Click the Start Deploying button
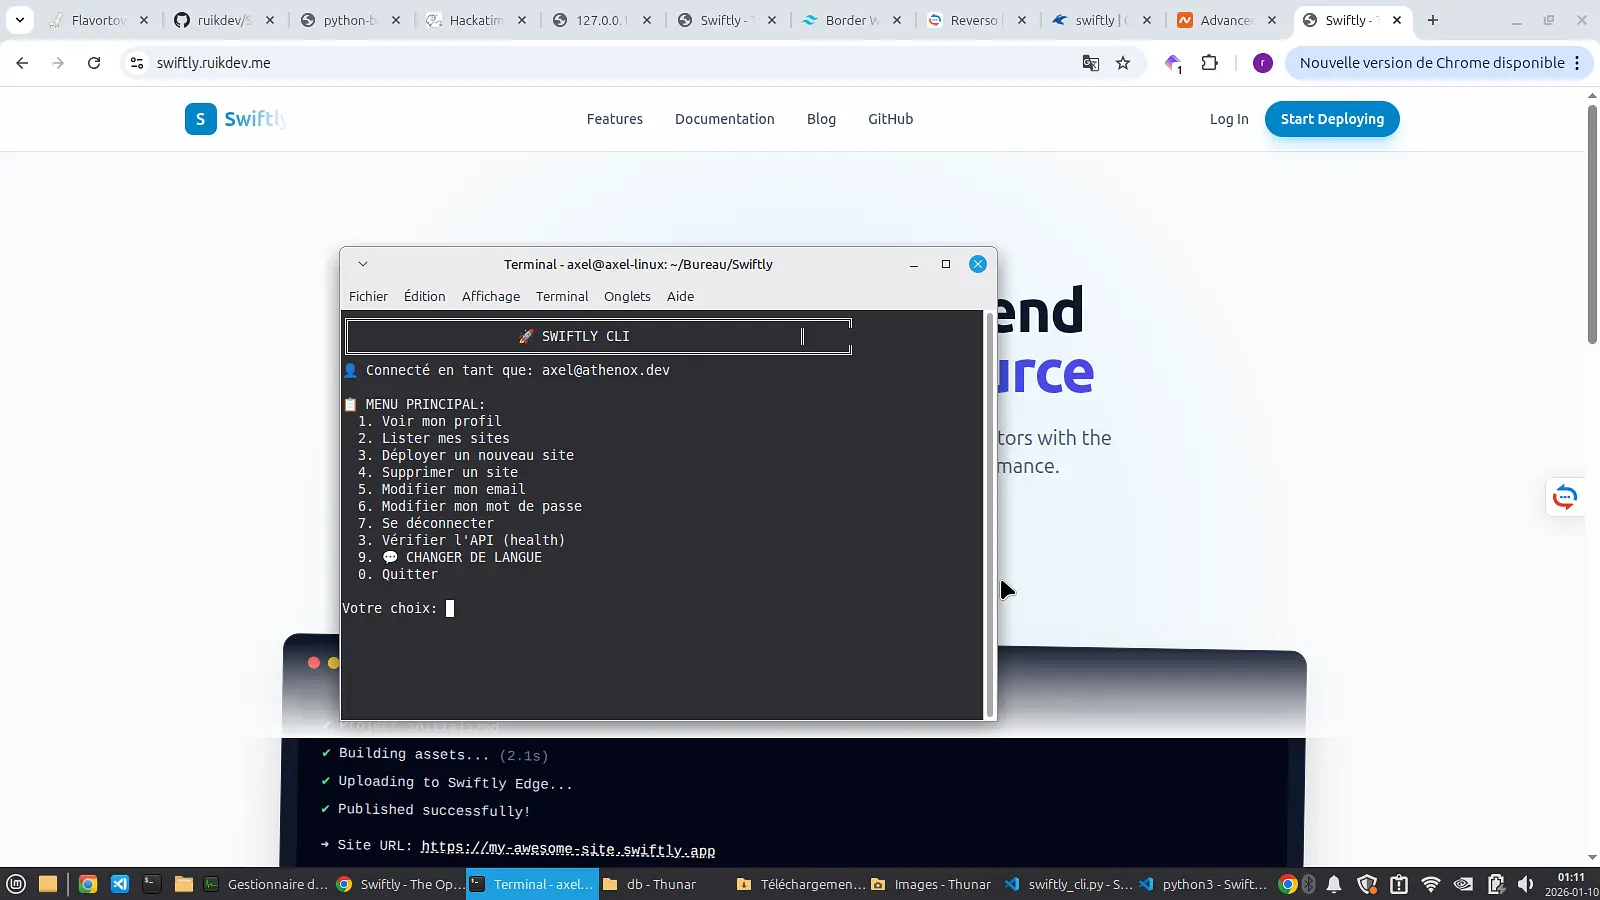 tap(1331, 119)
